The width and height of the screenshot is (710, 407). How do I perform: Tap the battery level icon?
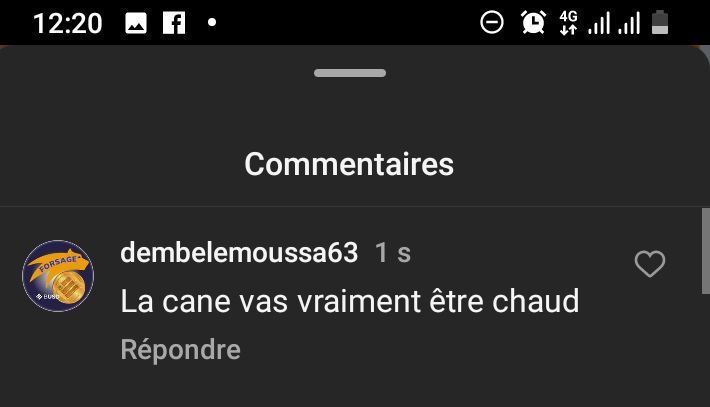pyautogui.click(x=660, y=22)
